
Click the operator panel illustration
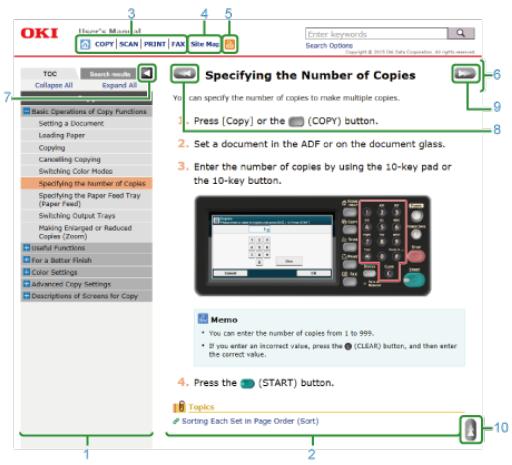coord(312,246)
